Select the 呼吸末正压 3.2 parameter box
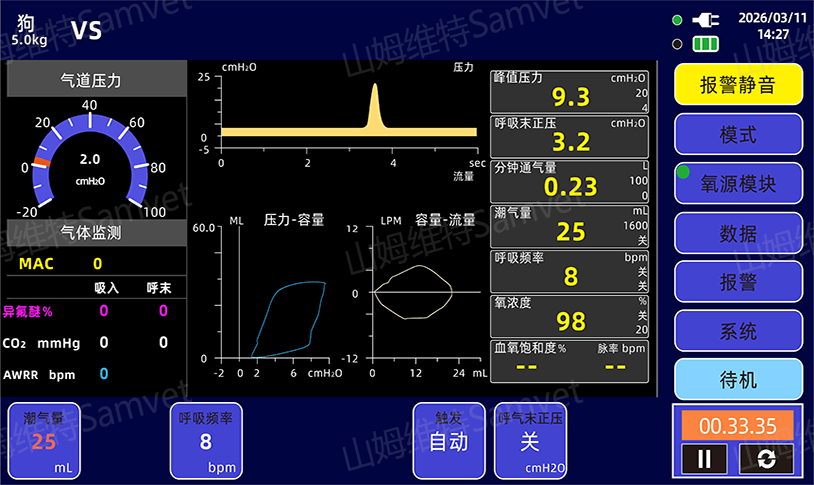The height and width of the screenshot is (485, 814). point(569,137)
